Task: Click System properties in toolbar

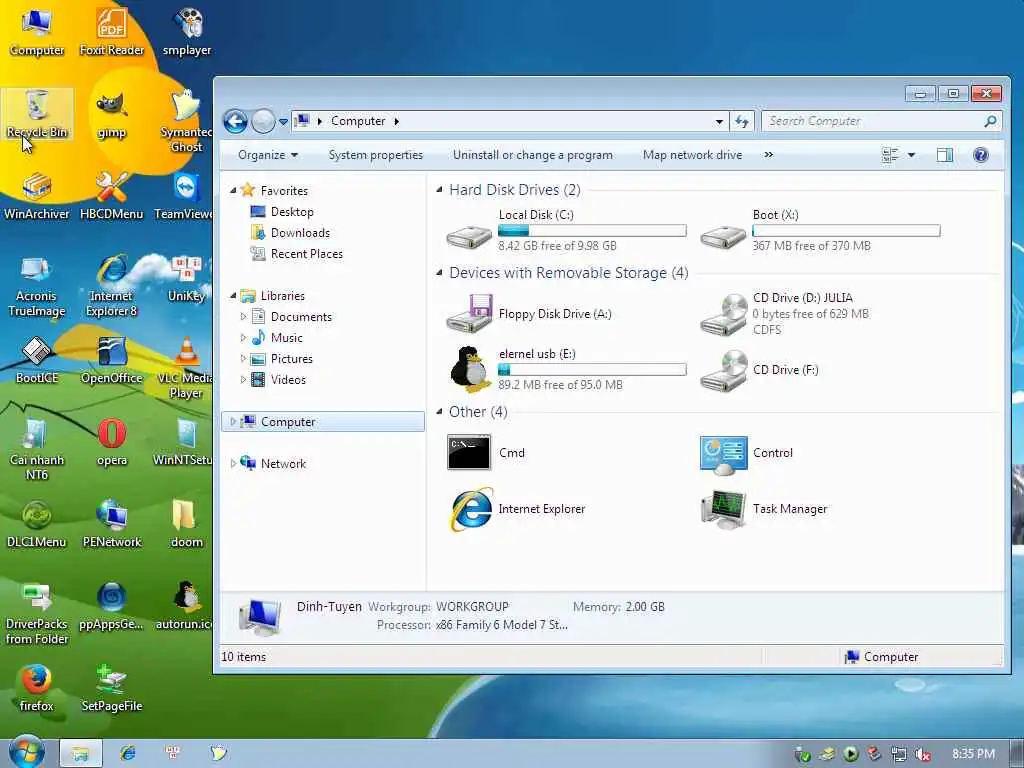Action: [x=376, y=155]
